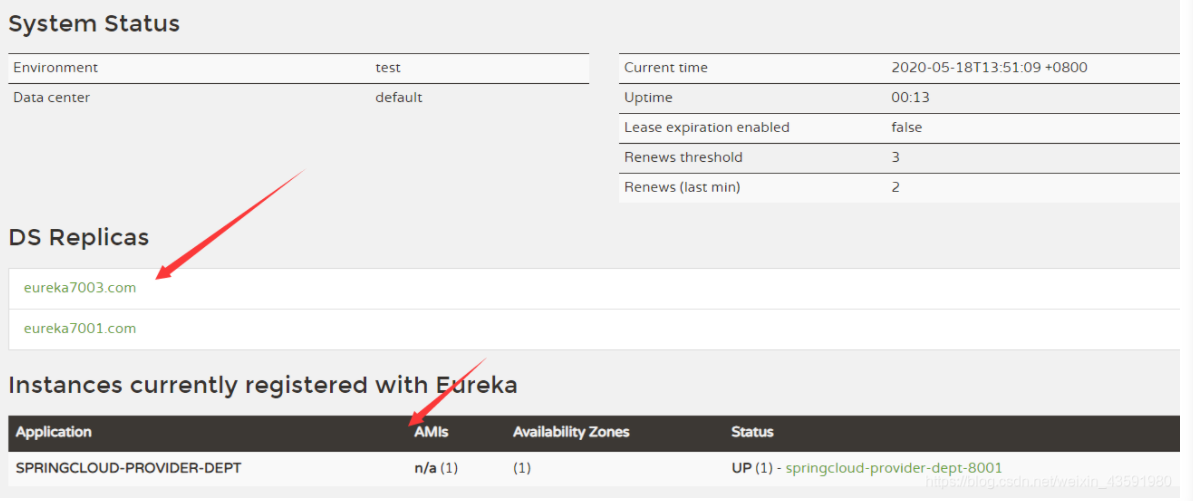The height and width of the screenshot is (501, 1193).
Task: Click the Current time timestamp value
Action: tap(989, 68)
